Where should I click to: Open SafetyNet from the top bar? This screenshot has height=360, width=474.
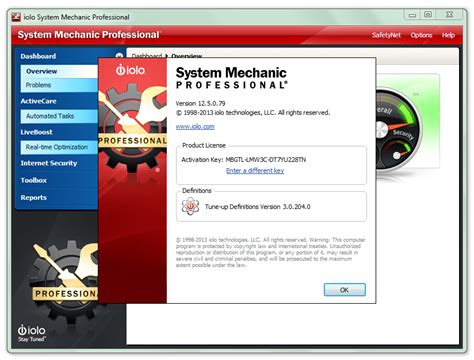pos(386,35)
